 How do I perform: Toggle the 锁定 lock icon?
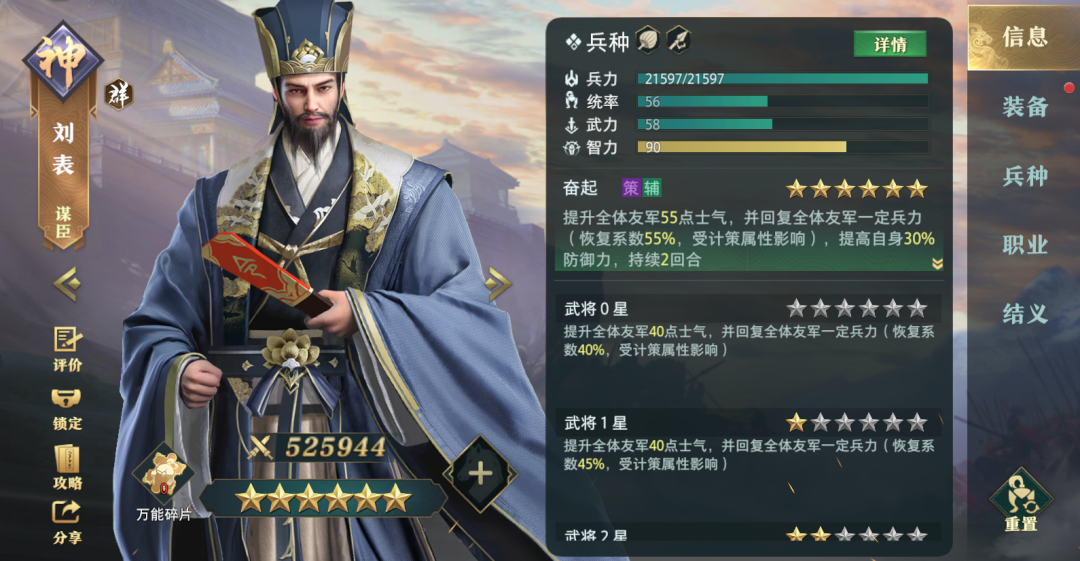(67, 409)
